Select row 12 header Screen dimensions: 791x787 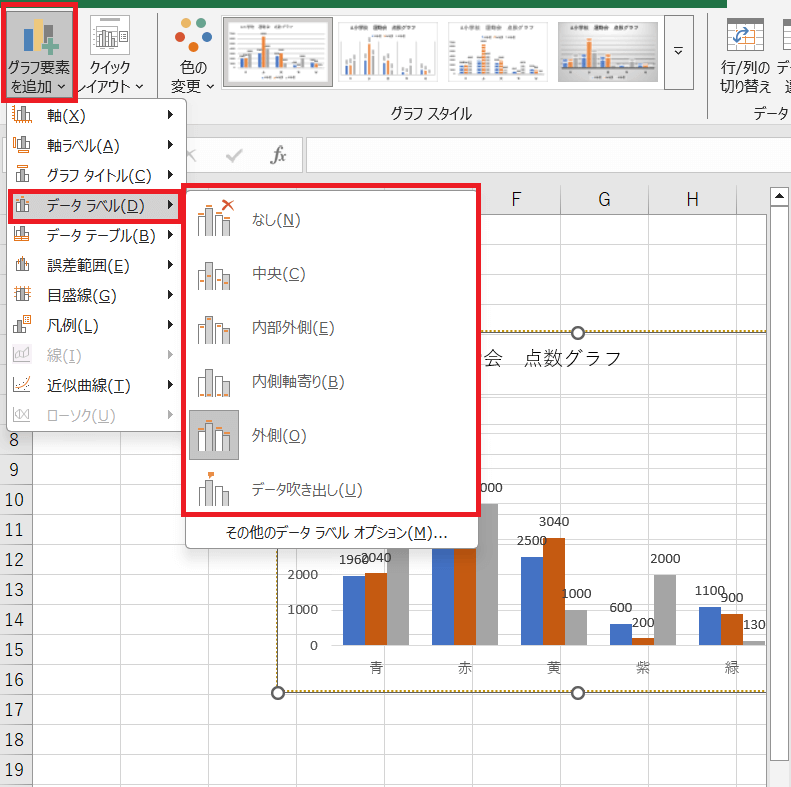[15, 559]
